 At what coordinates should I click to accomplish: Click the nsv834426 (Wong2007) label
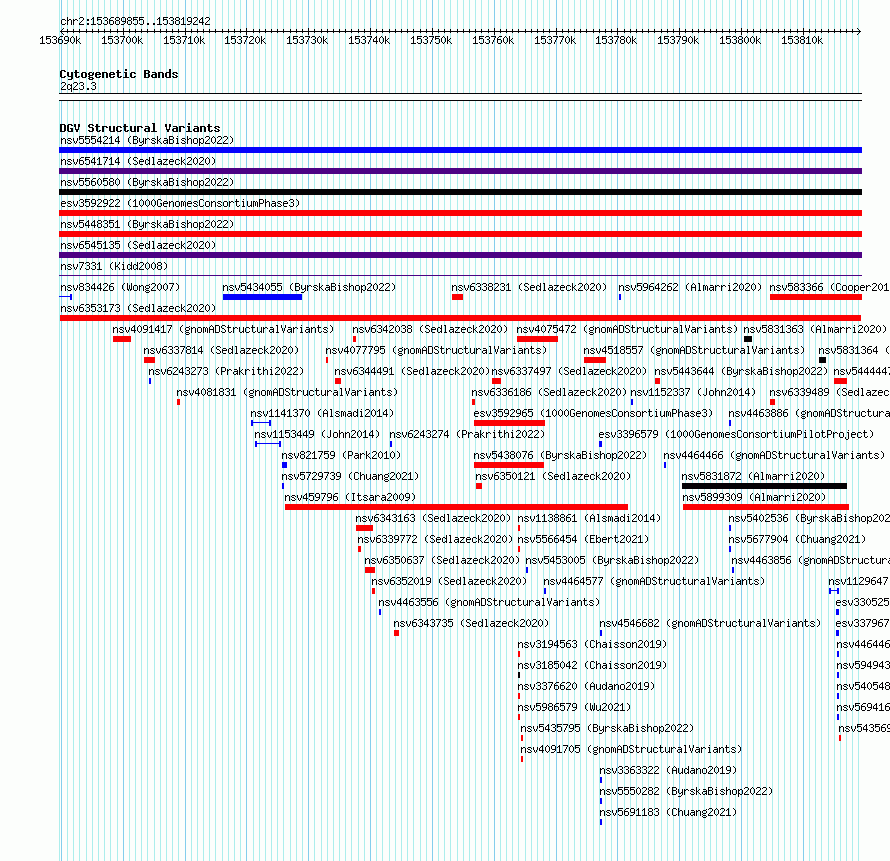[x=120, y=287]
